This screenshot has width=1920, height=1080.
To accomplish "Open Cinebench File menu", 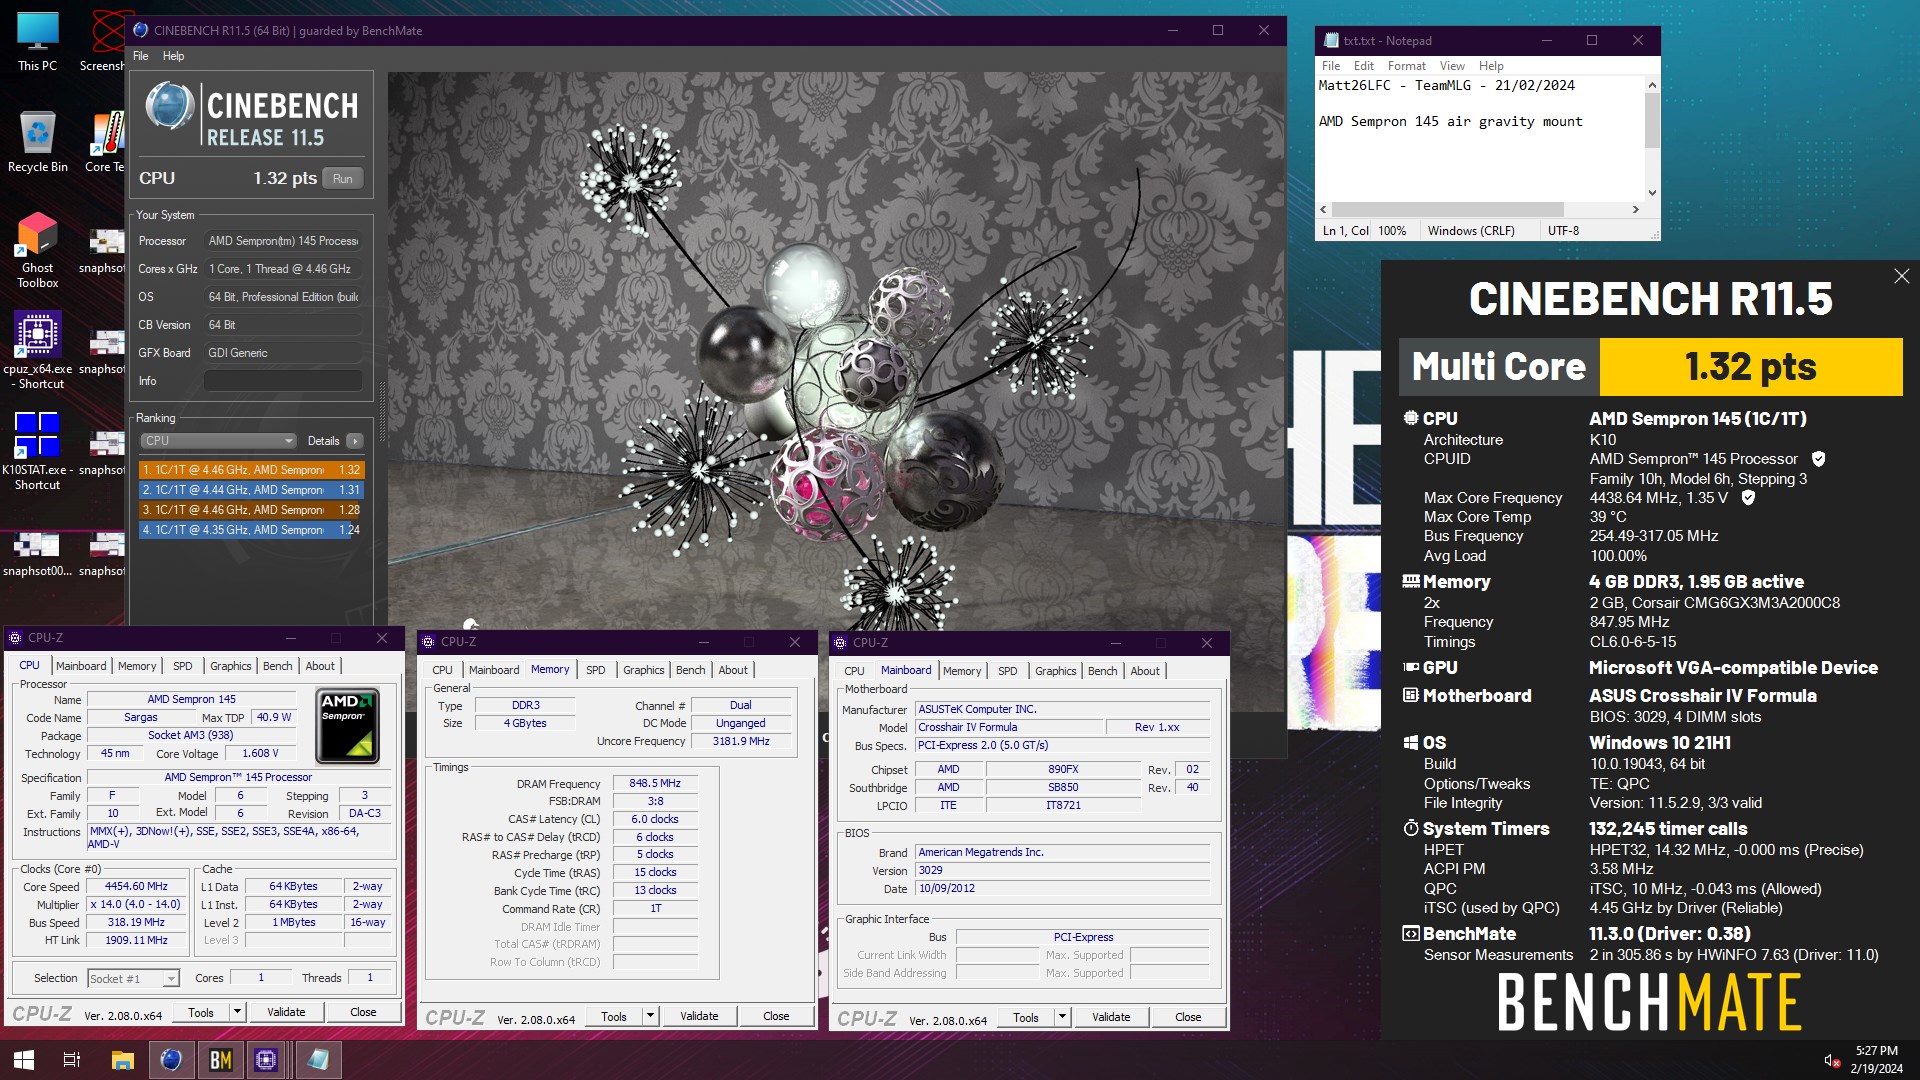I will 141,56.
